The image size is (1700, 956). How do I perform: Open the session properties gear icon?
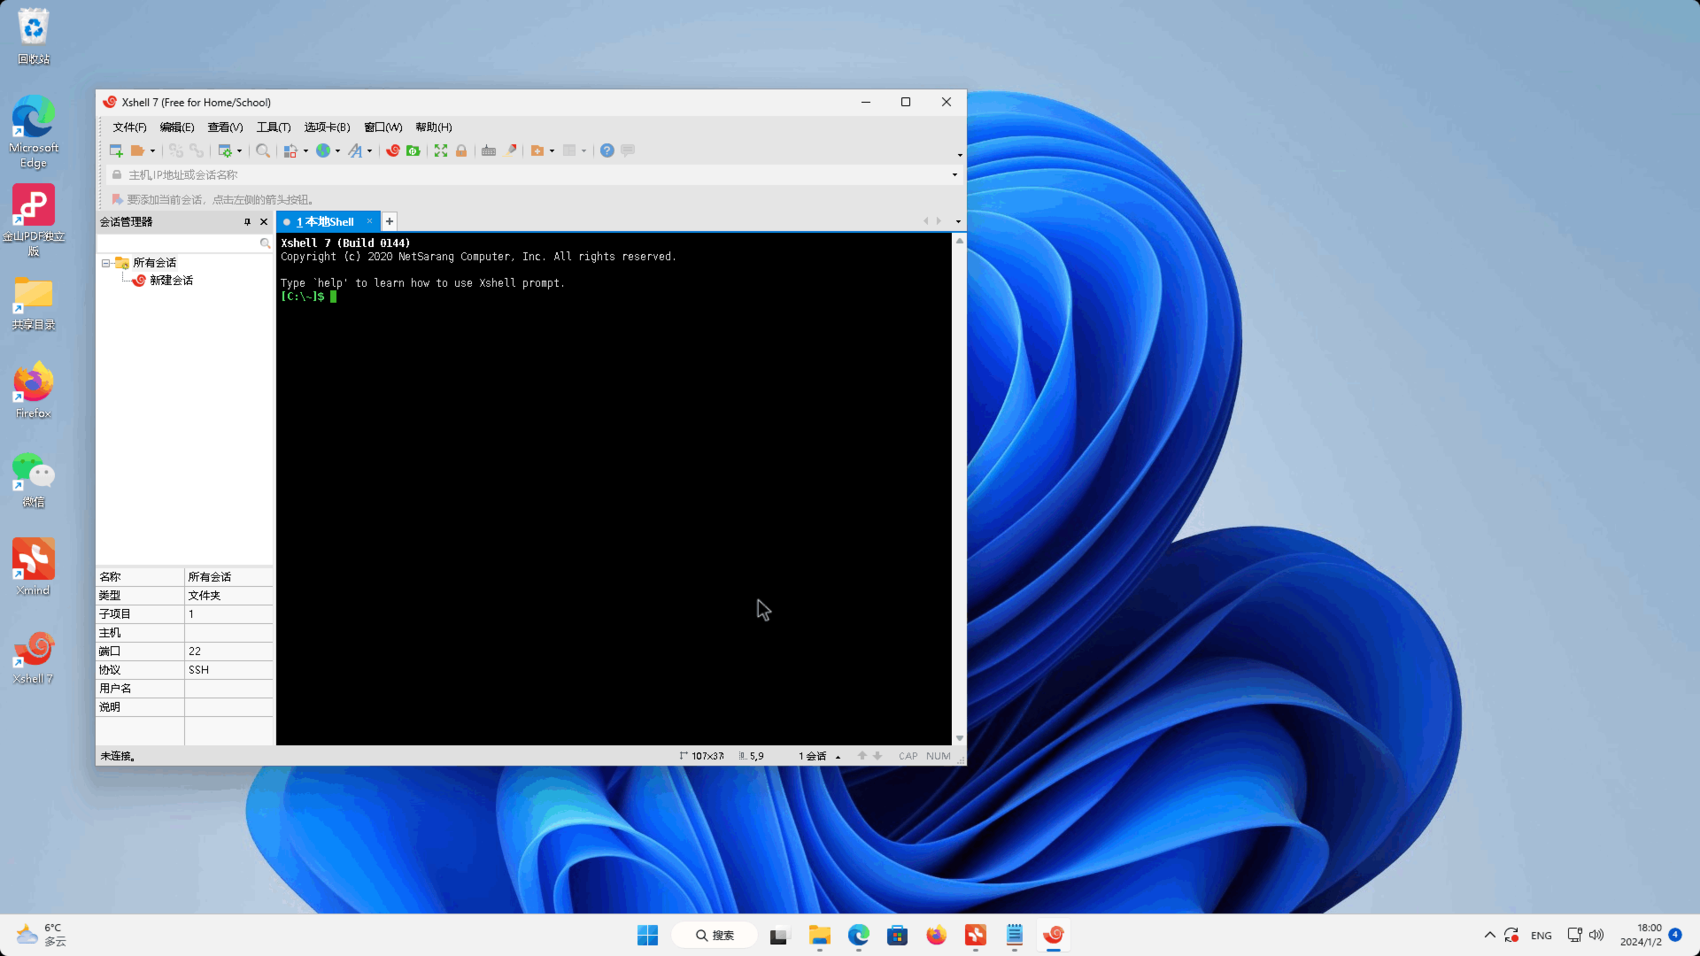point(225,151)
